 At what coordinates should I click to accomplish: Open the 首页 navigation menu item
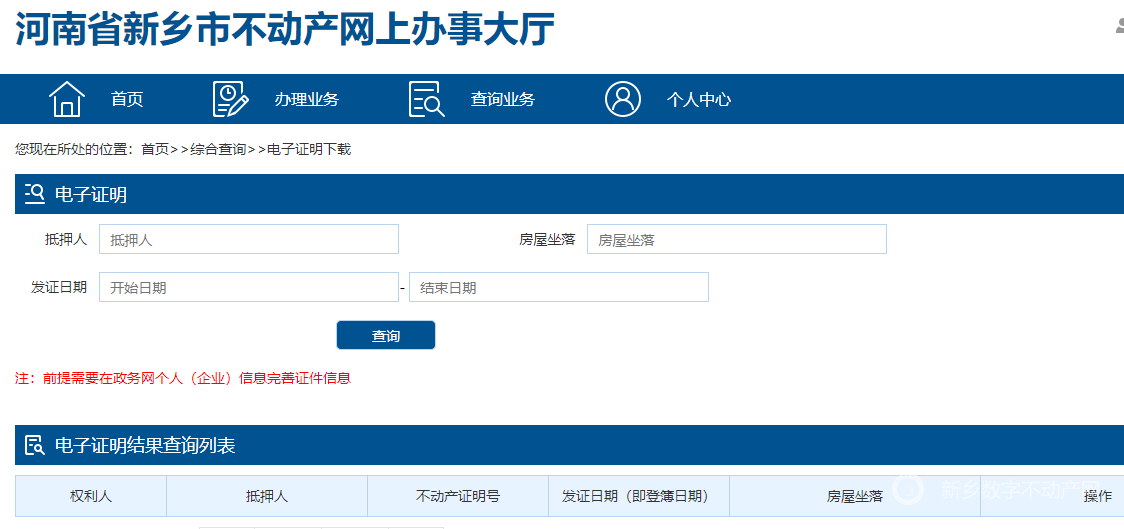[x=127, y=99]
